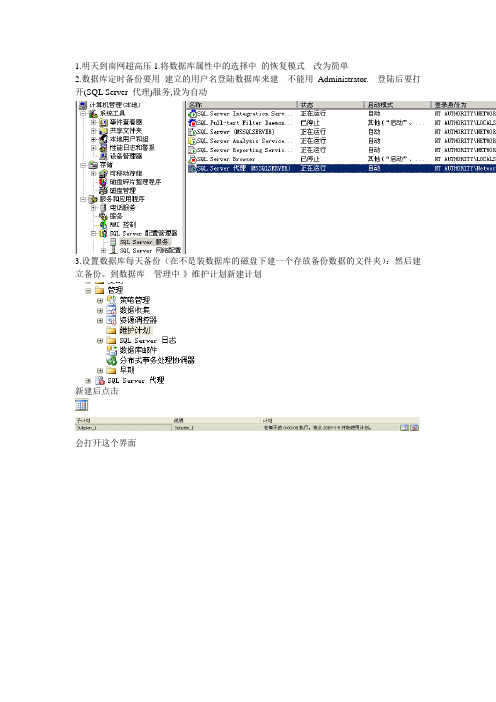496x702 pixels.
Task: Expand the SQL Server 网络配置 node
Action: pyautogui.click(x=103, y=250)
